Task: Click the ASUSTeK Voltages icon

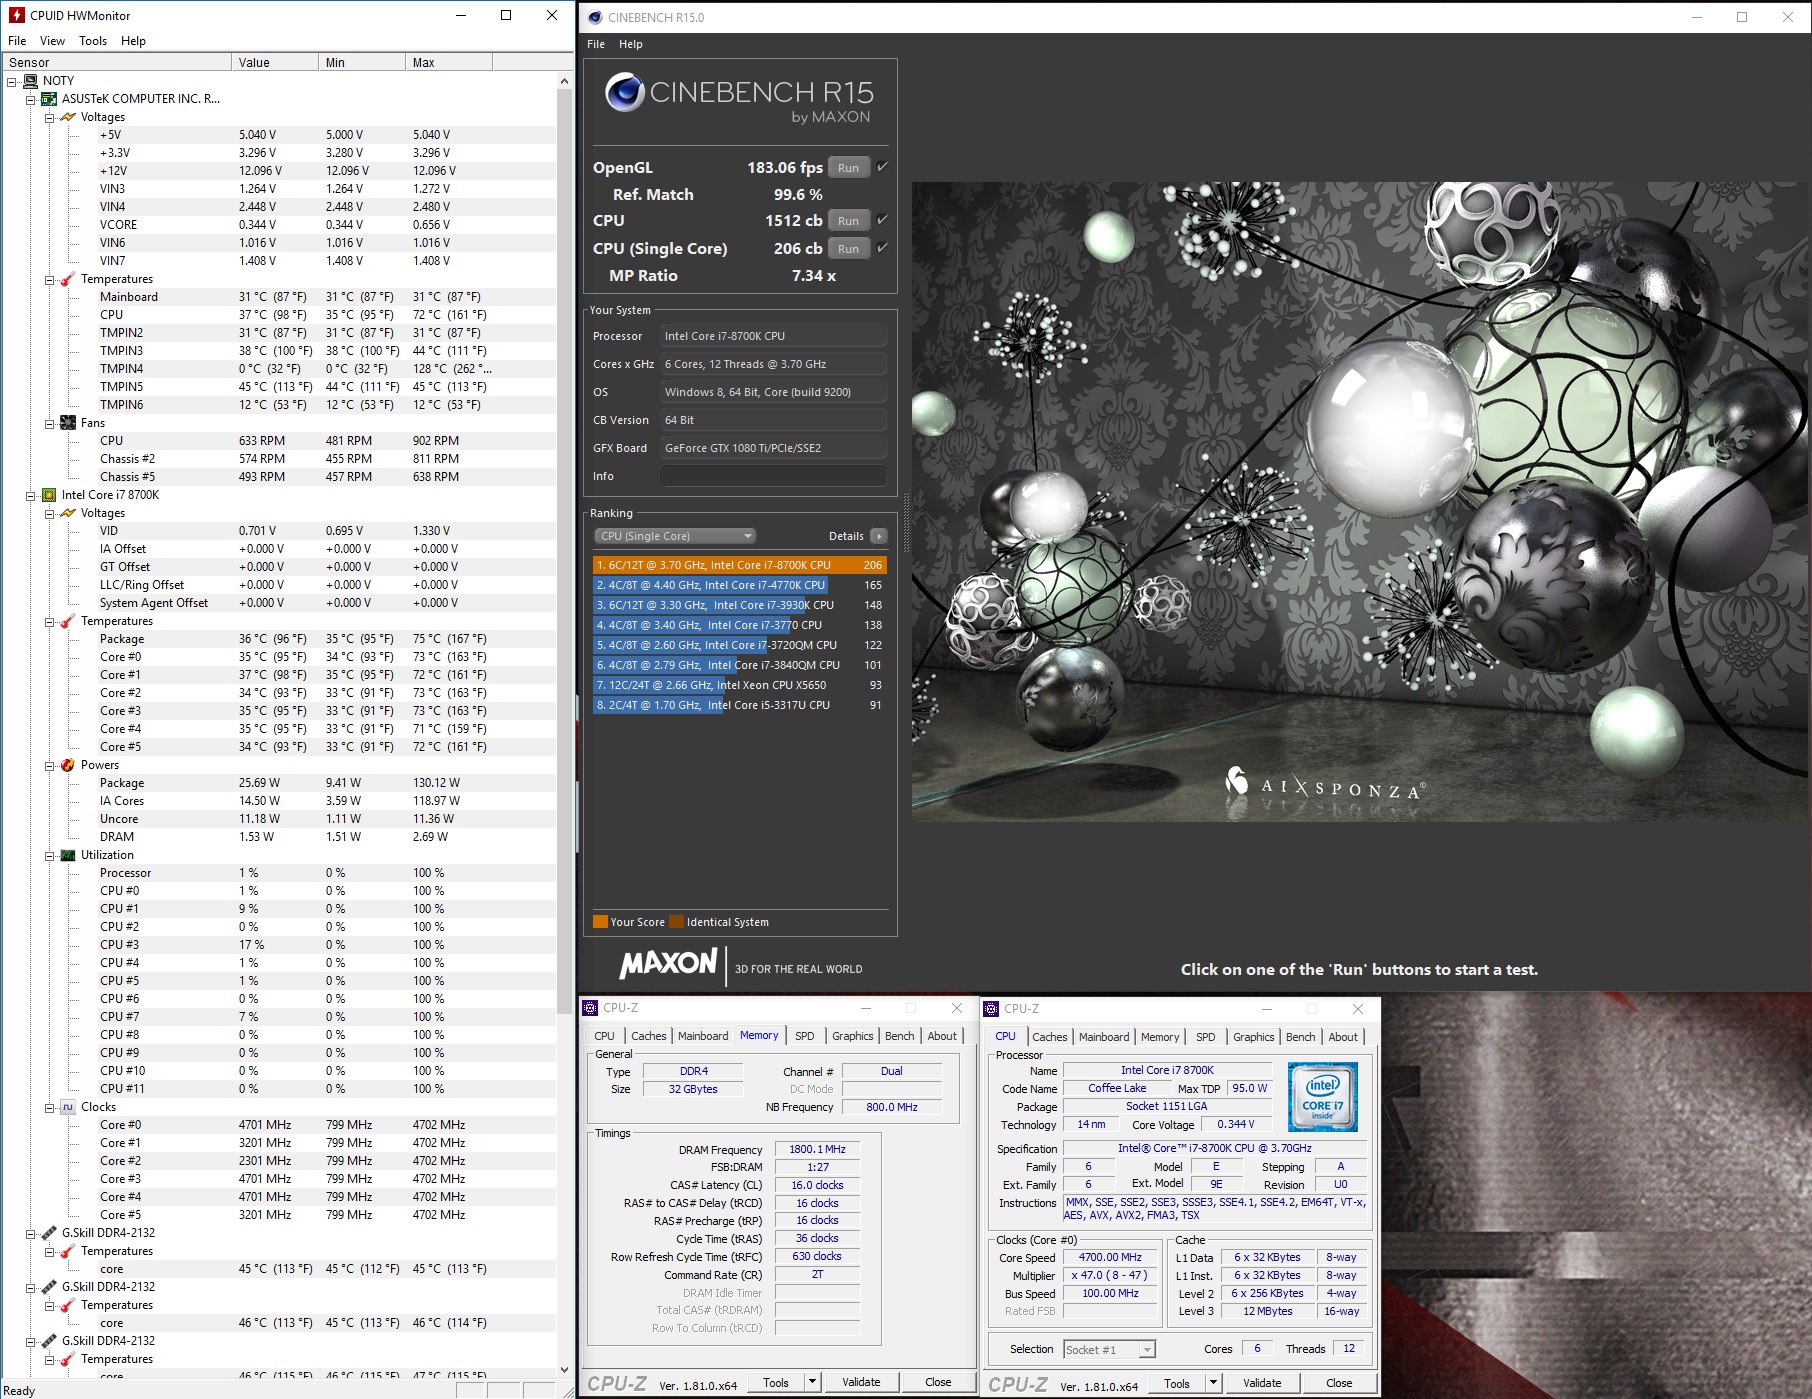Action: (x=68, y=117)
